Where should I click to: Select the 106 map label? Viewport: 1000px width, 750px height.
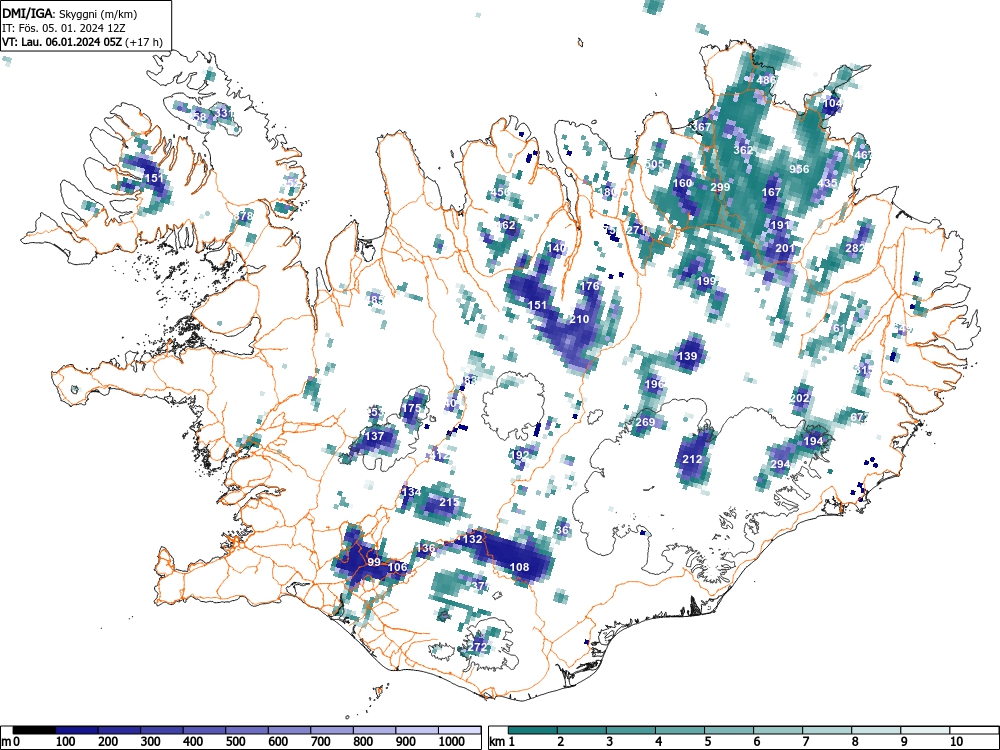click(x=397, y=567)
